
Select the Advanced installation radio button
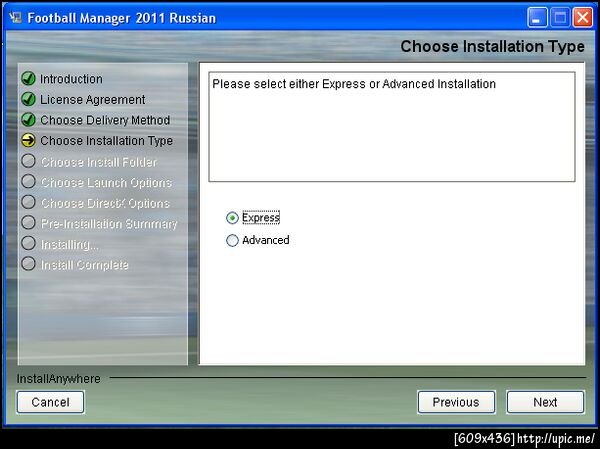coord(232,240)
